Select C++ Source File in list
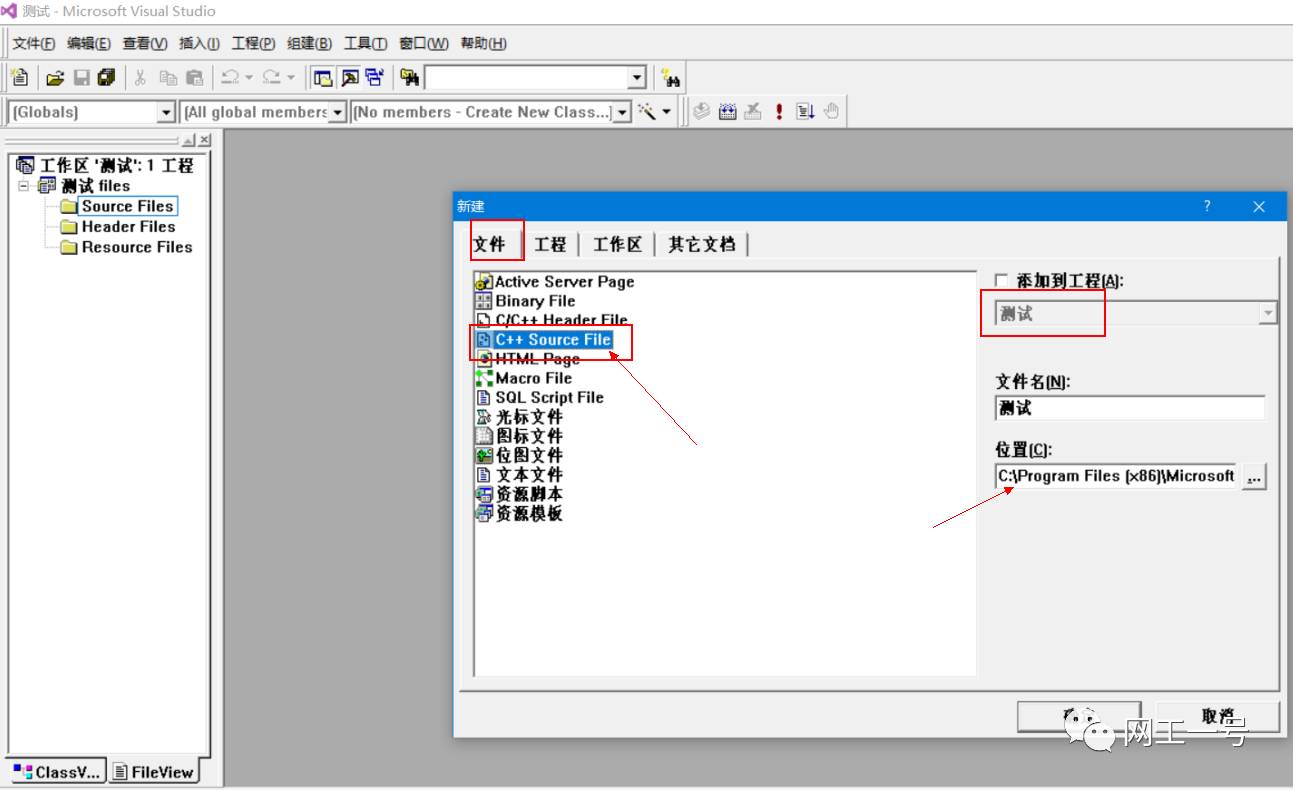Screen dimensions: 1293x790 coord(544,340)
